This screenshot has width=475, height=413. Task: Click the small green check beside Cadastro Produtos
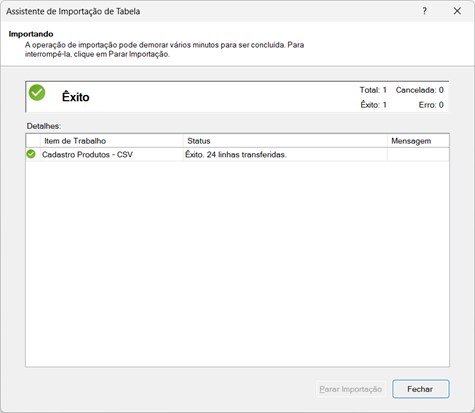(31, 154)
